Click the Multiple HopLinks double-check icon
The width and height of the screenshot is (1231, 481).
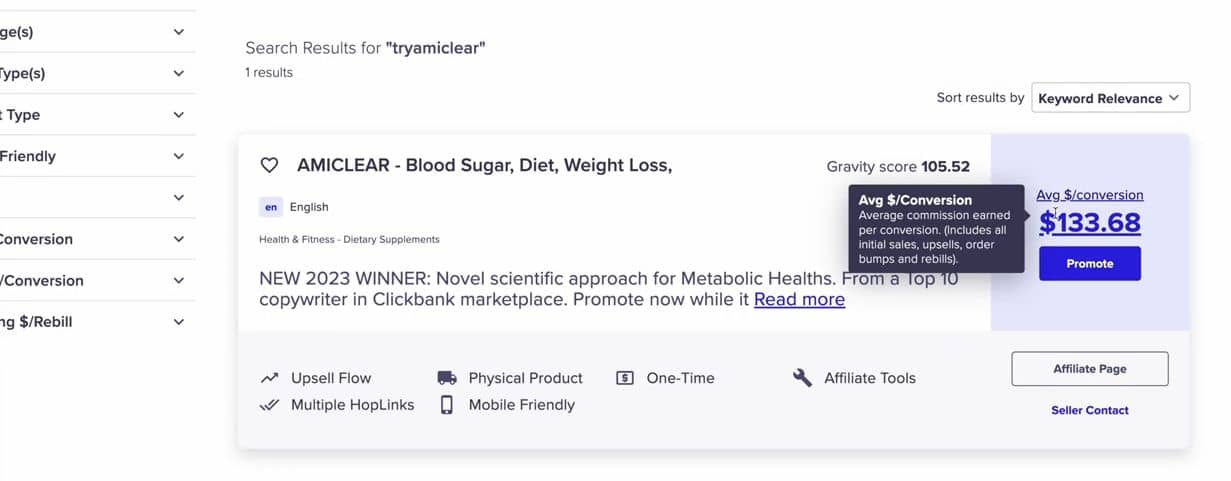click(x=269, y=405)
